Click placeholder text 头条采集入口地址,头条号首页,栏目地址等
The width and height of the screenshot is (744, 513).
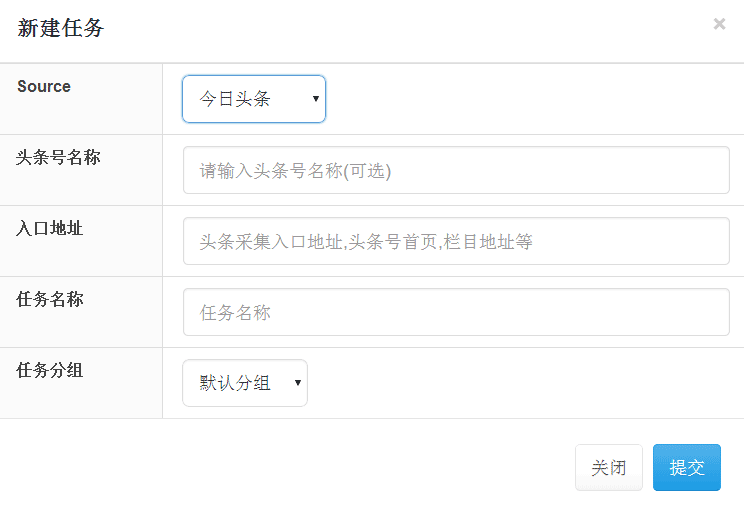pyautogui.click(x=366, y=242)
